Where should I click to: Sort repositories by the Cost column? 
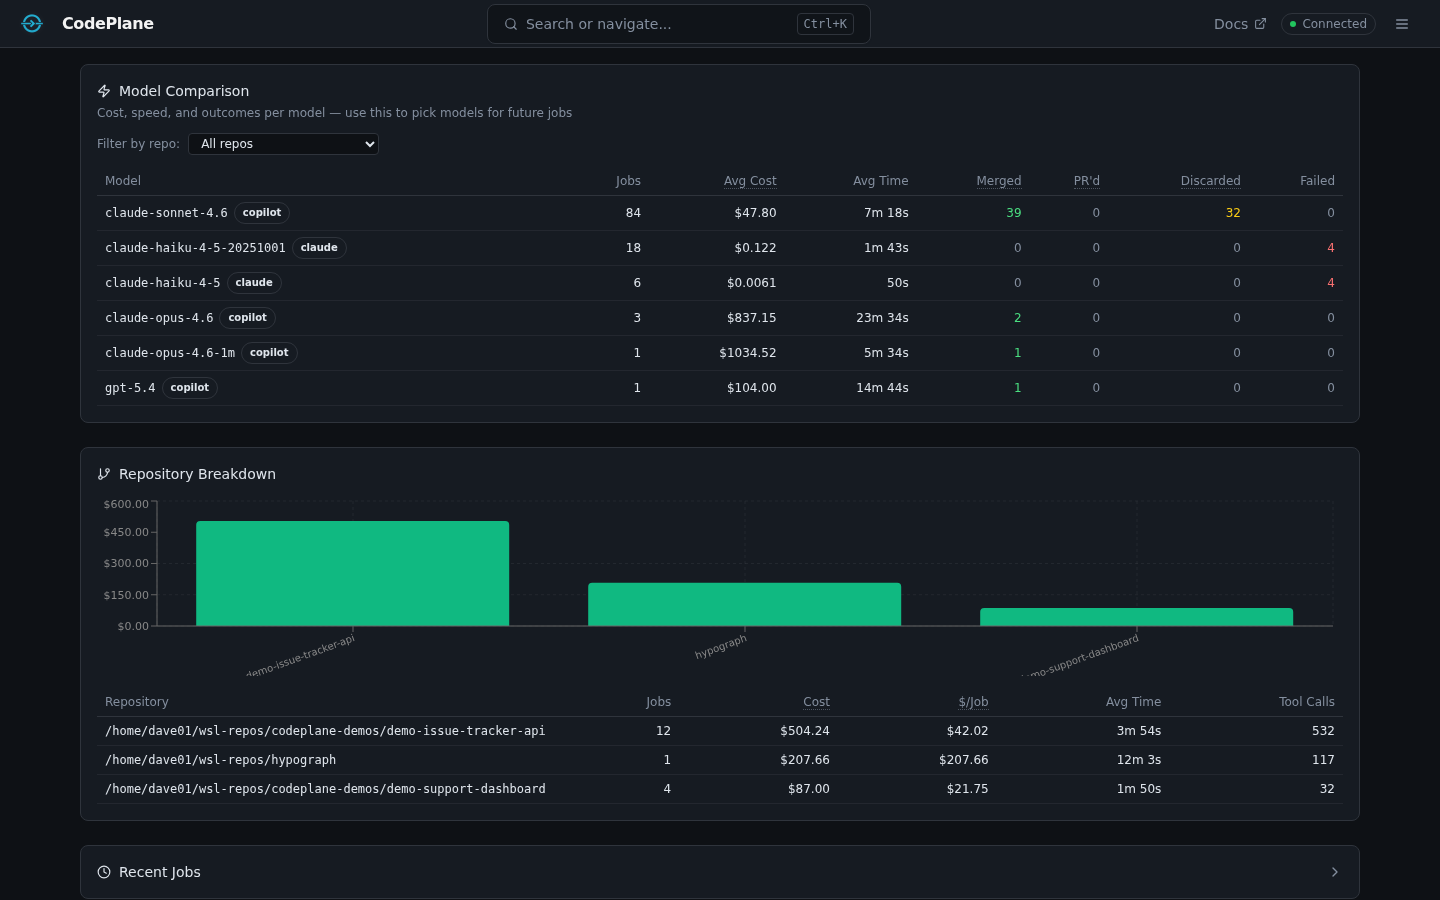(x=816, y=701)
